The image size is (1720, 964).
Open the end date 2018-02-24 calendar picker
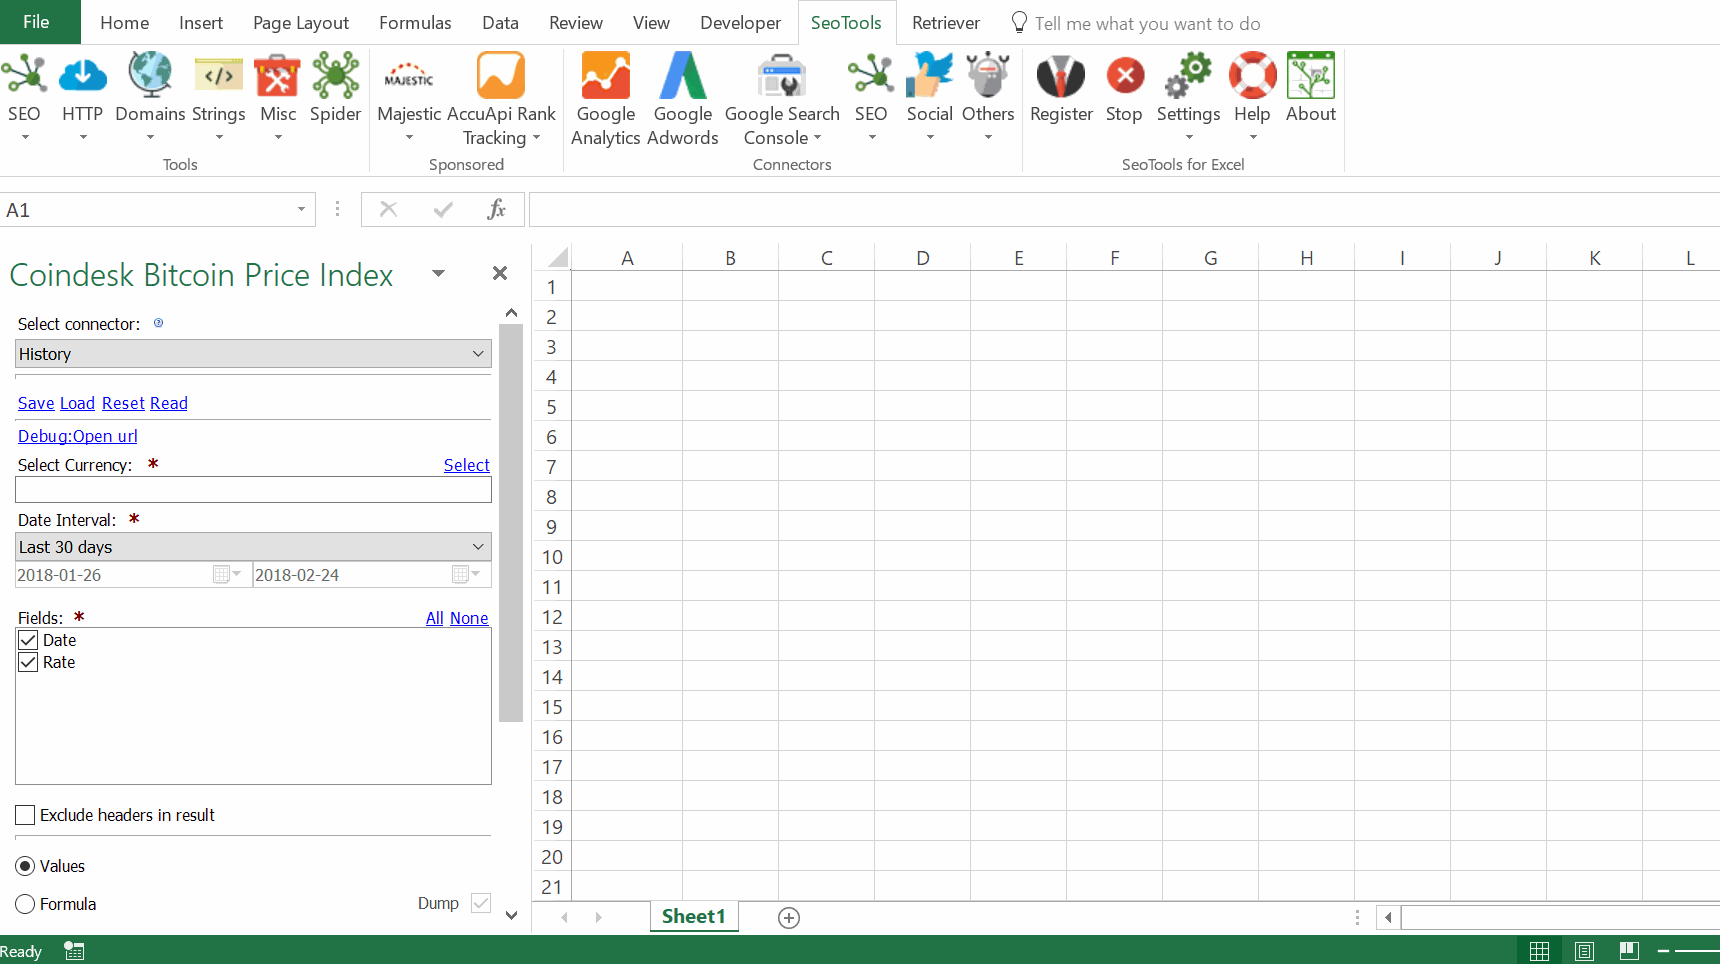pos(466,574)
